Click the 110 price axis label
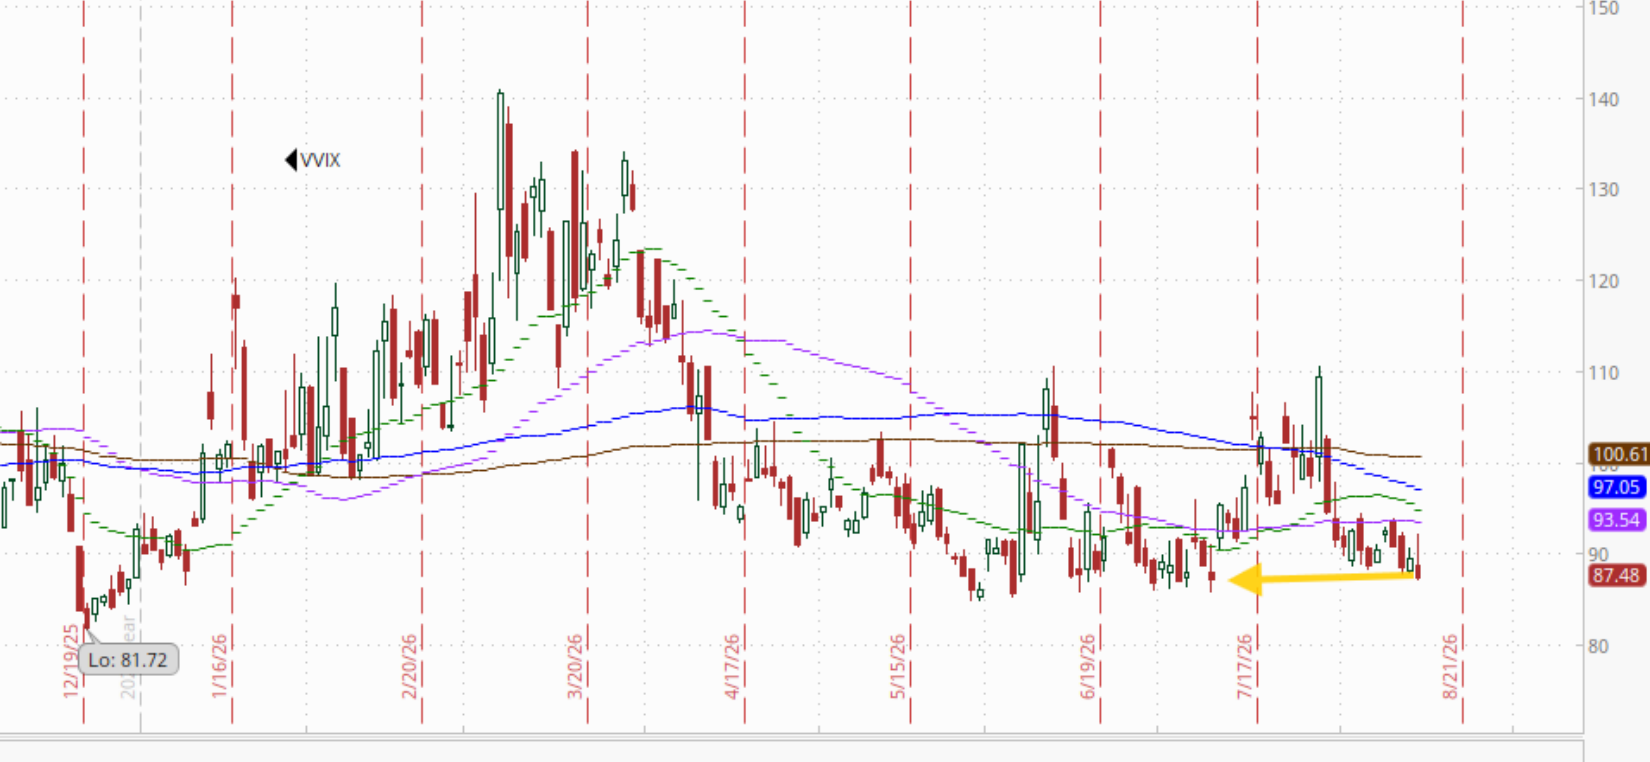This screenshot has width=1650, height=762. pyautogui.click(x=1604, y=373)
